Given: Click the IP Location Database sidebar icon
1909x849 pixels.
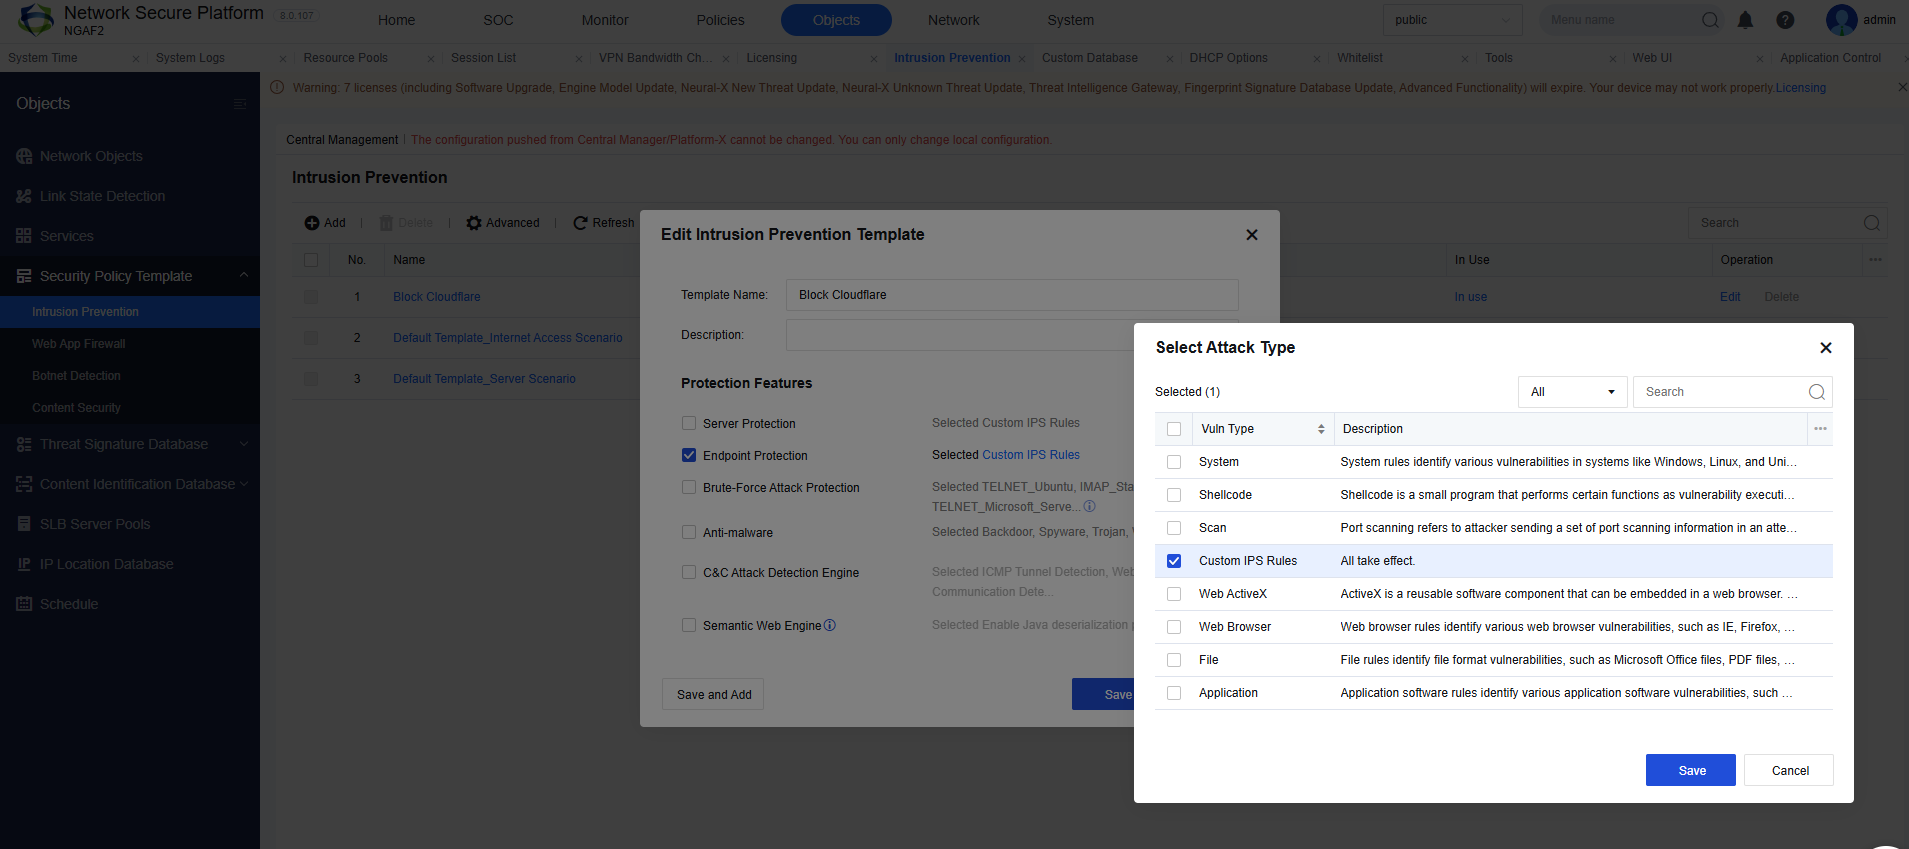Looking at the screenshot, I should (24, 564).
